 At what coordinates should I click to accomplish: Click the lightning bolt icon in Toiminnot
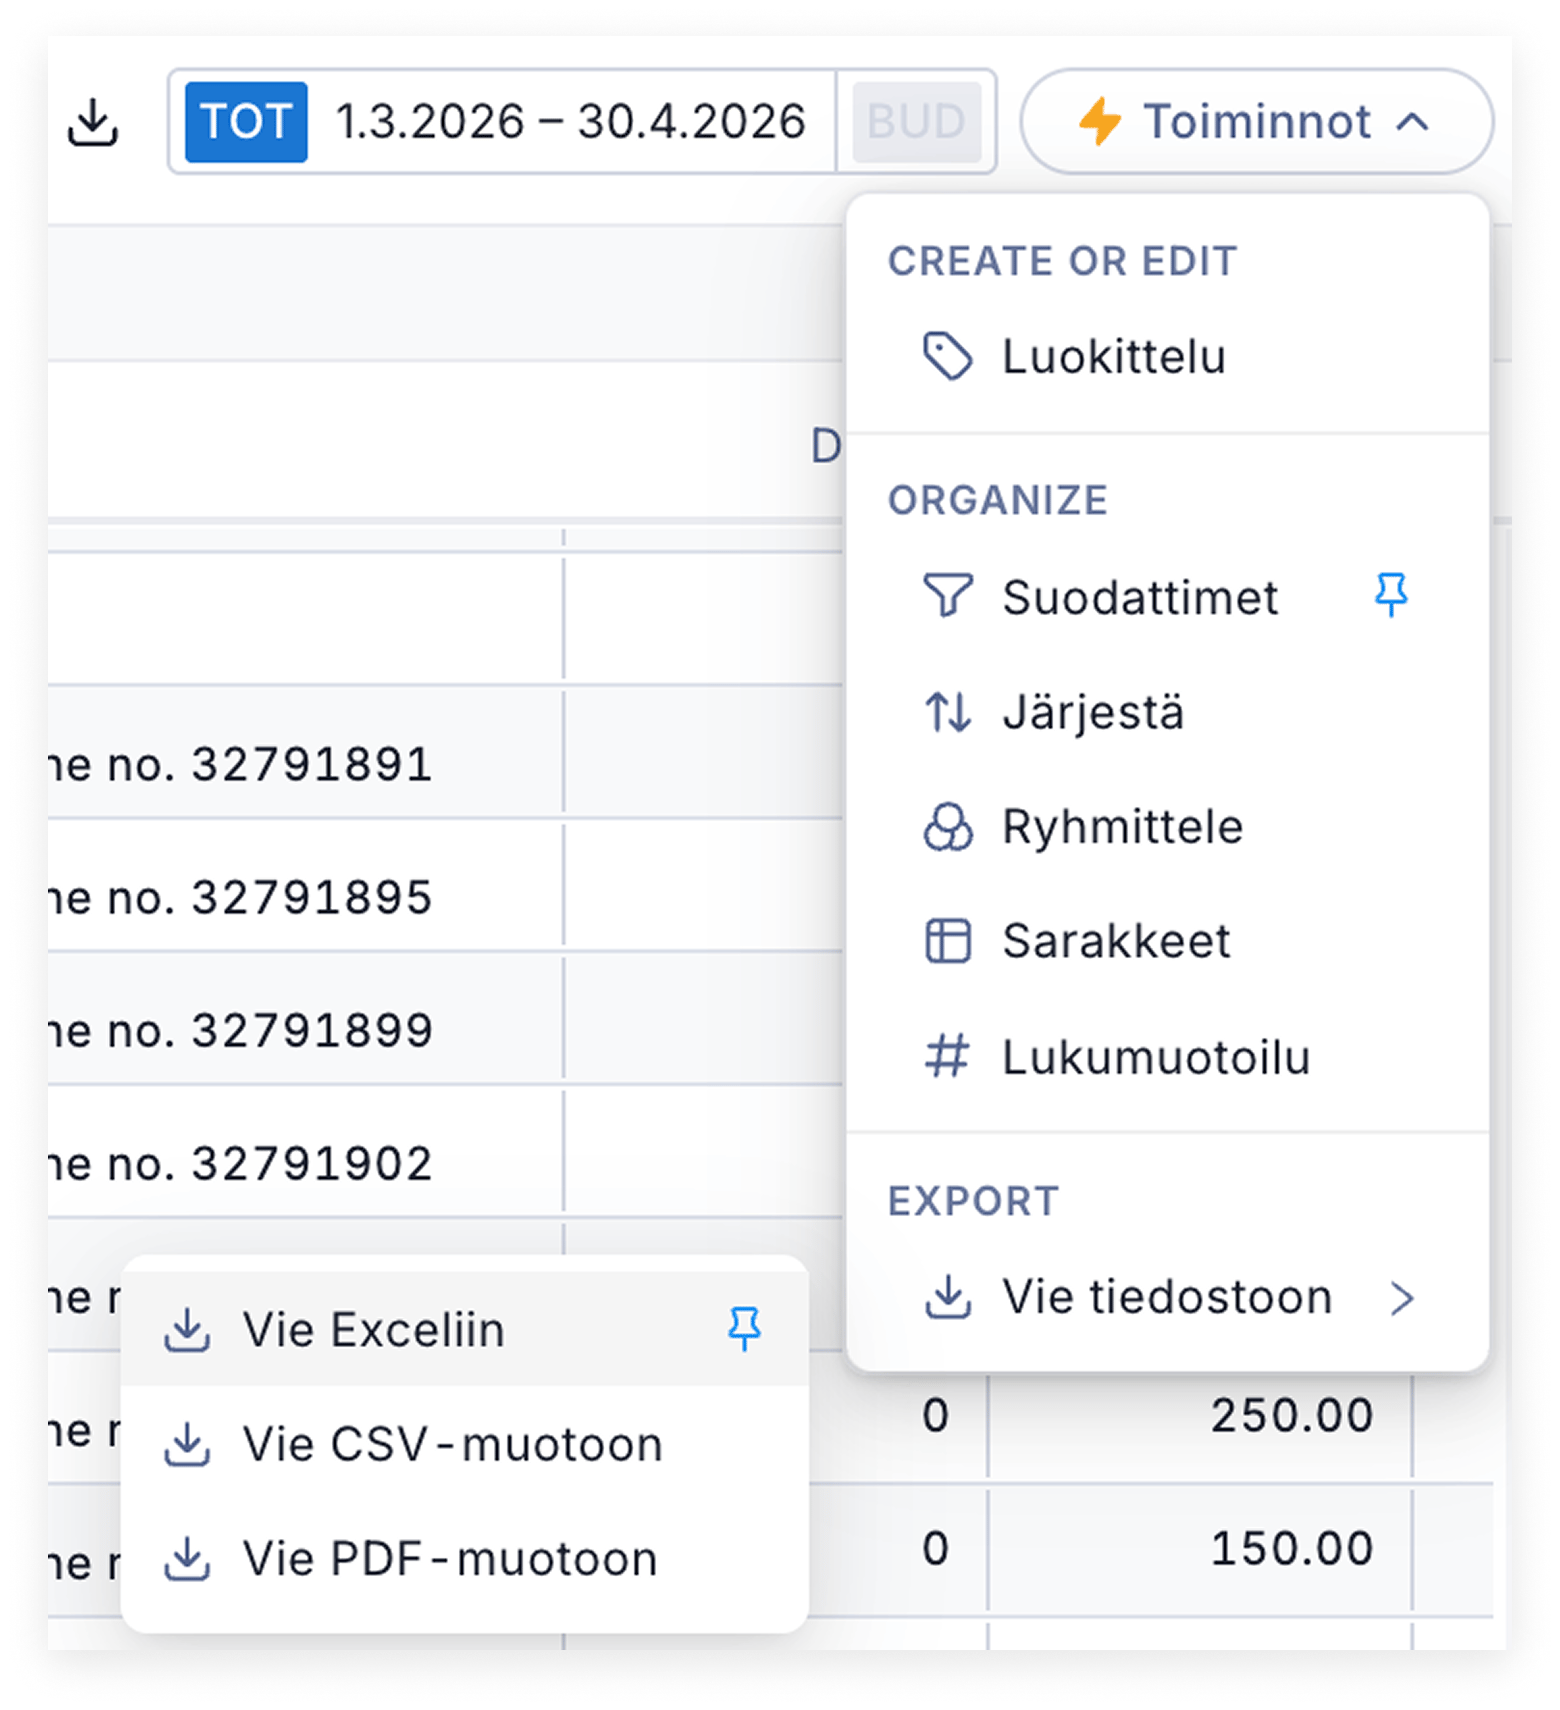1100,122
